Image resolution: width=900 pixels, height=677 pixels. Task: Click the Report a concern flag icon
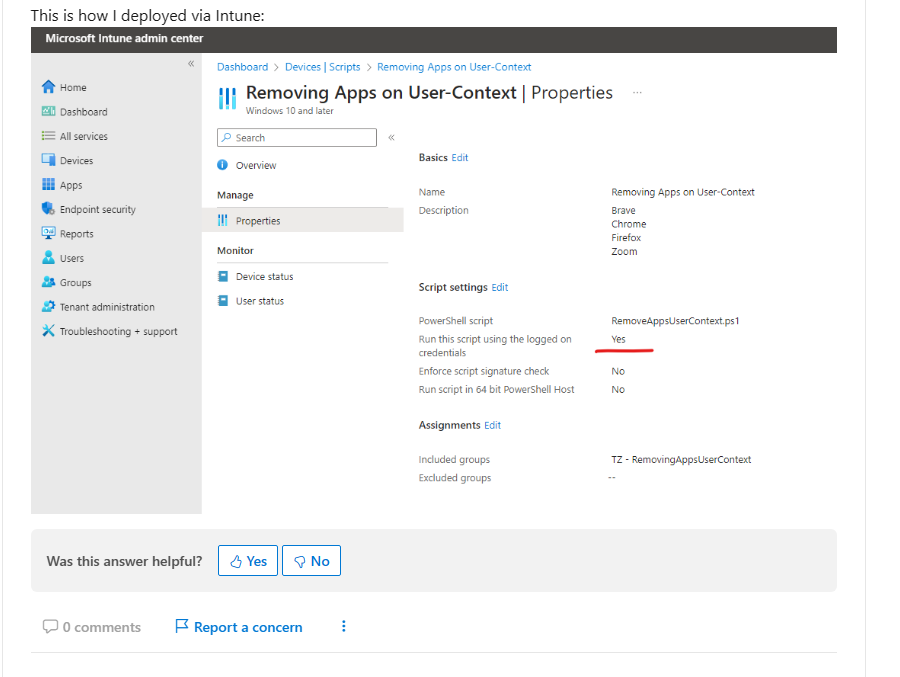(181, 626)
